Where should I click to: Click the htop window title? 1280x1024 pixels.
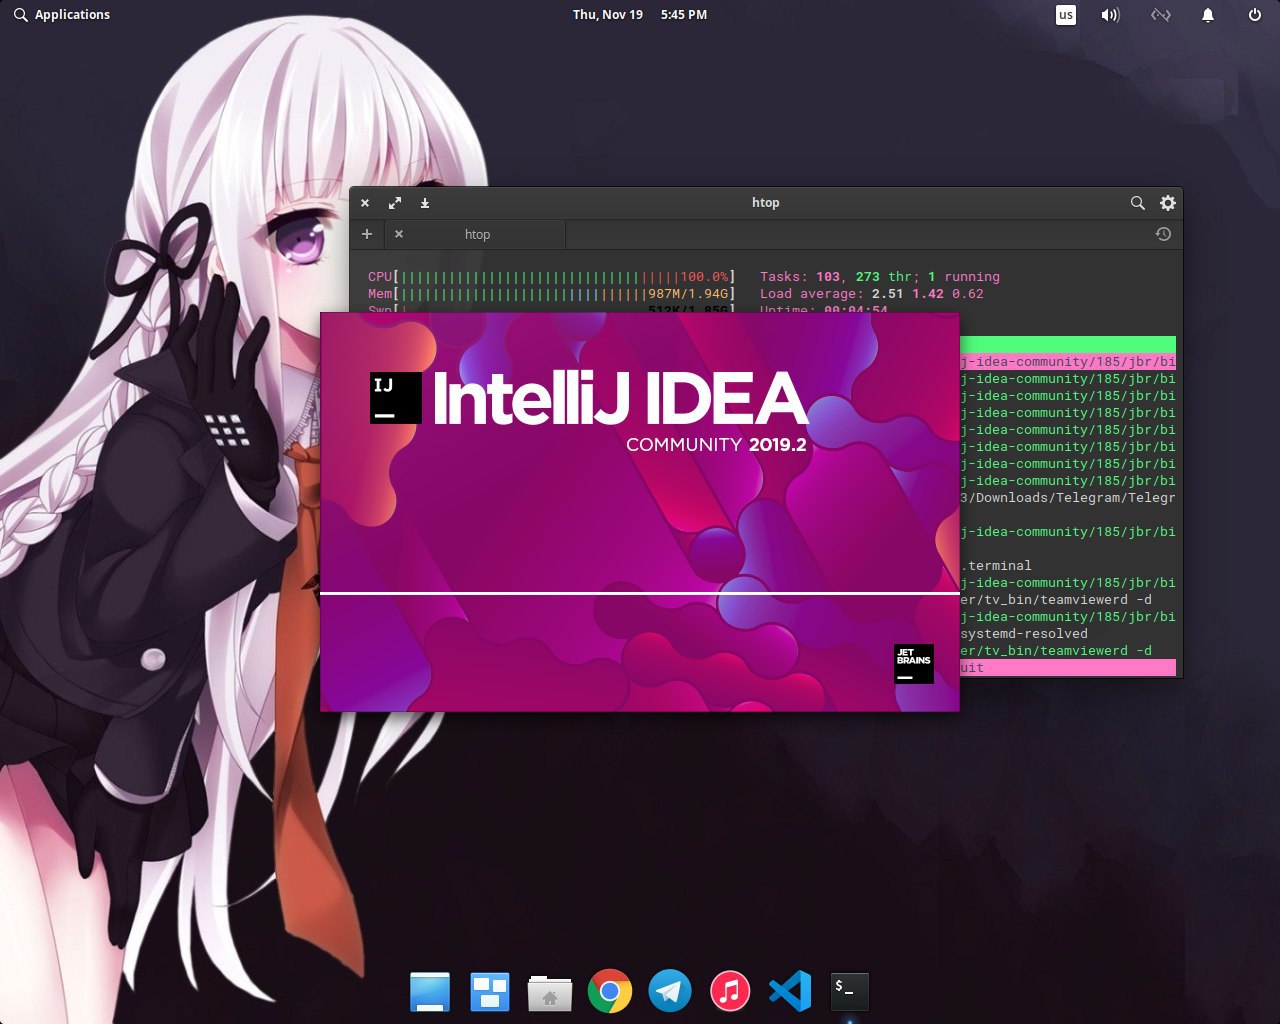(x=765, y=203)
